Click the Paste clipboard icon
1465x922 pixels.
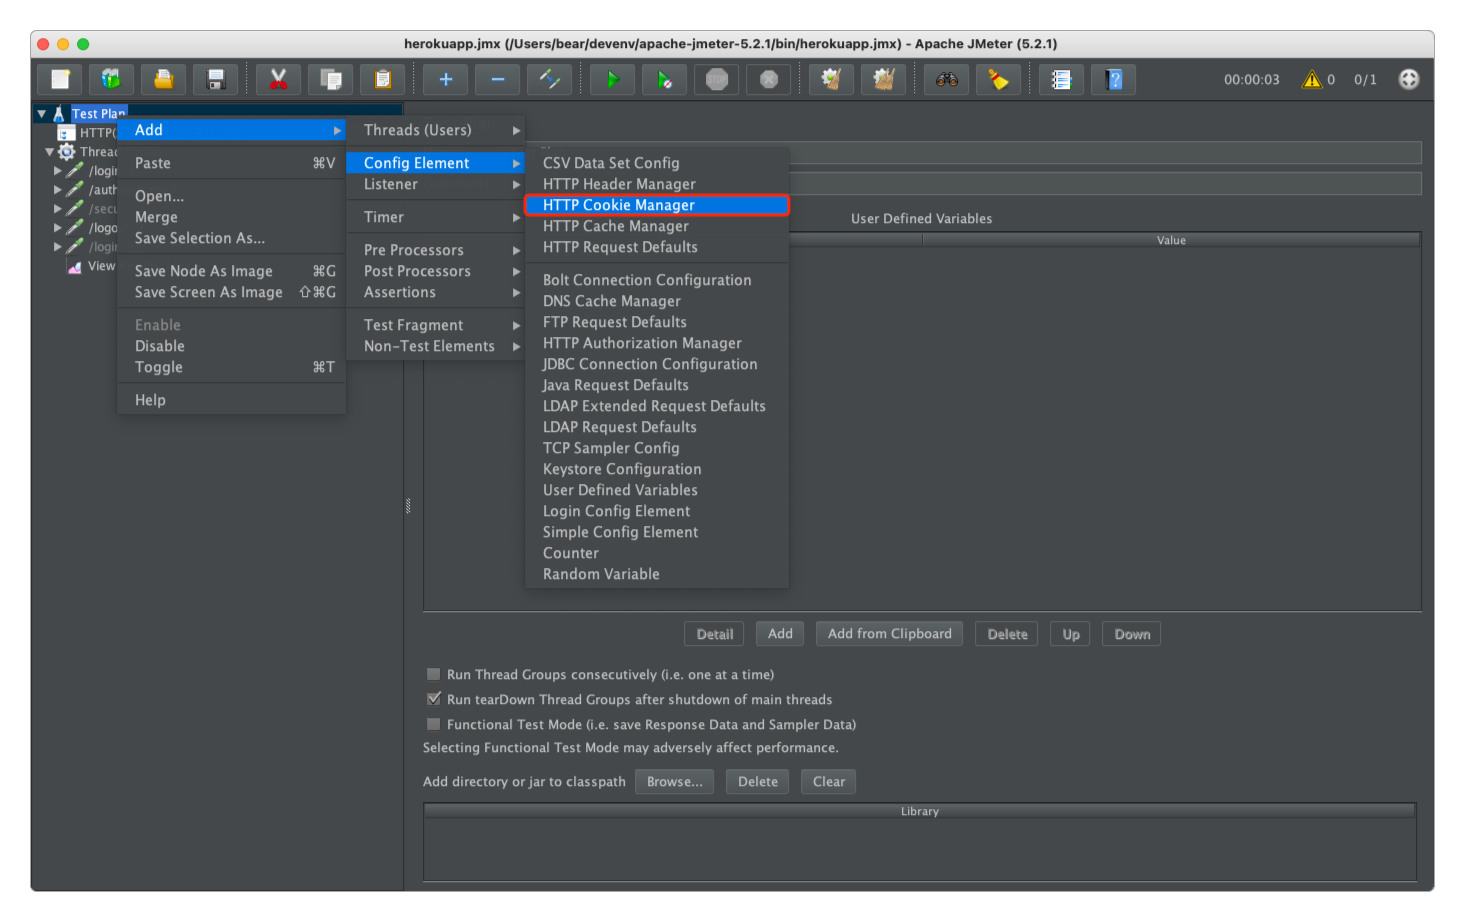tap(382, 79)
